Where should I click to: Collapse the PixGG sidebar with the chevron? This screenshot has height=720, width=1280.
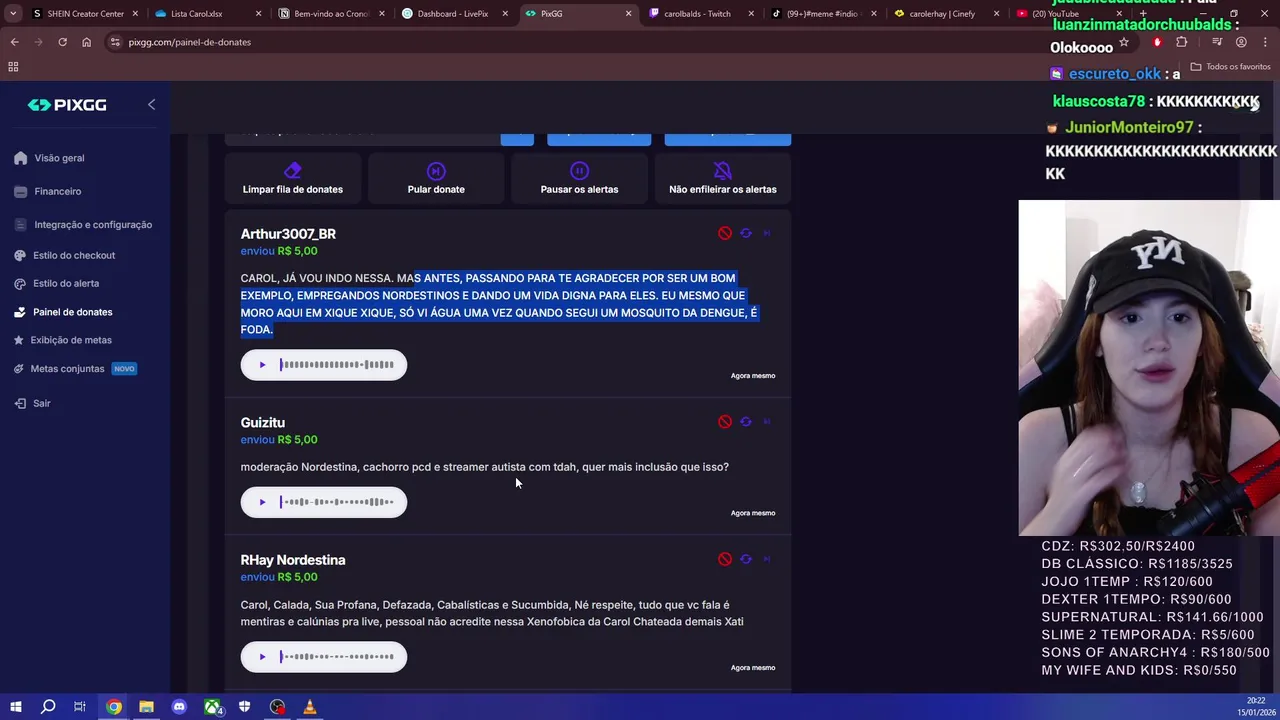[151, 104]
